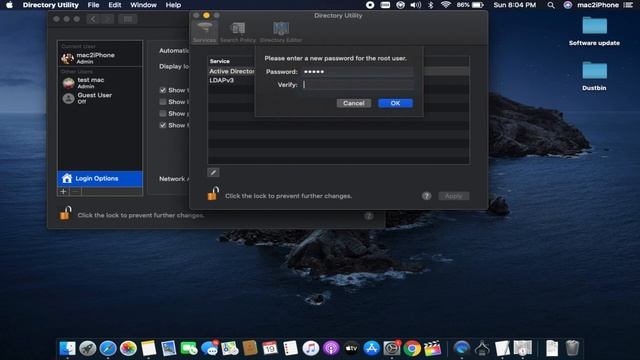Screen dimensions: 640x360
Task: Go back in System Preferences window
Action: tap(93, 19)
